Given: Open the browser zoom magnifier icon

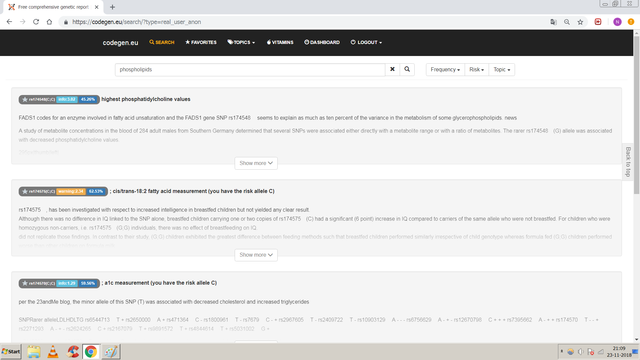Looking at the screenshot, I should pos(567,22).
